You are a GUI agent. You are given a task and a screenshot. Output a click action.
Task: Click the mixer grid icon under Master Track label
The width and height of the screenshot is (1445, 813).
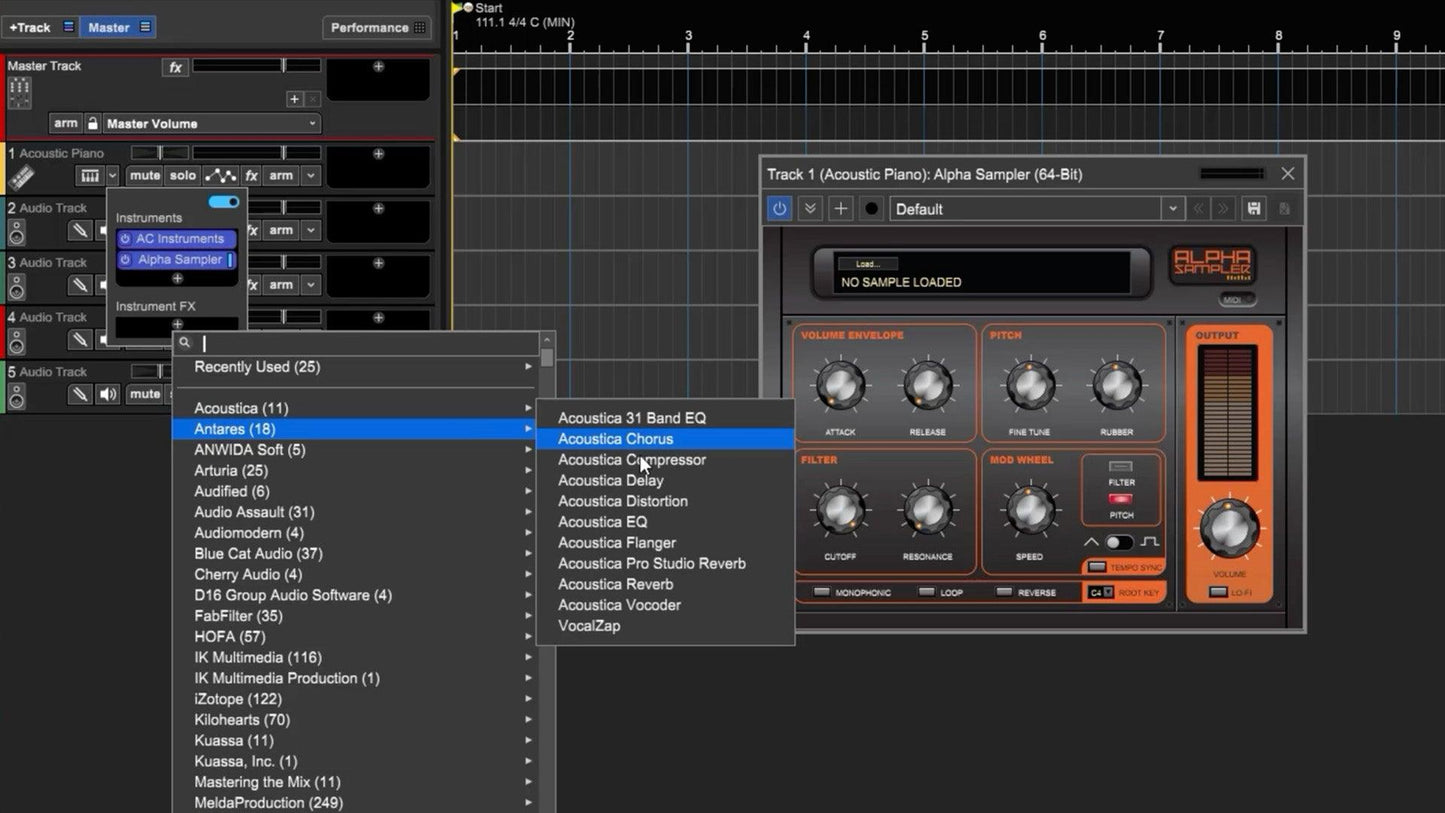(18, 91)
